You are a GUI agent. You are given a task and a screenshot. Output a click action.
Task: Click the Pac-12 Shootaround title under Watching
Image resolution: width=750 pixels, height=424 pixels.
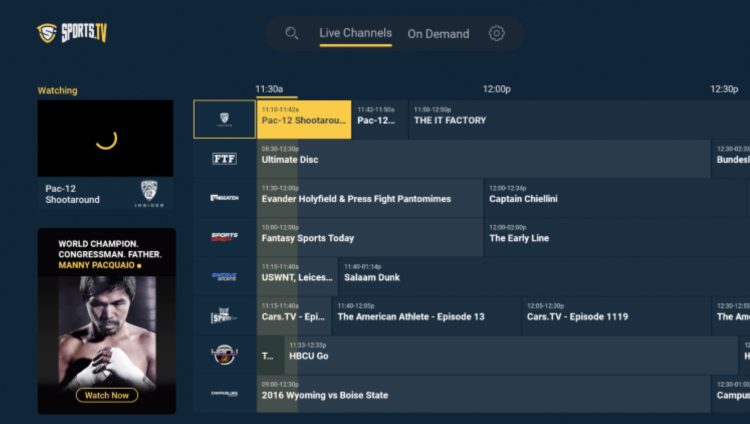click(x=73, y=194)
